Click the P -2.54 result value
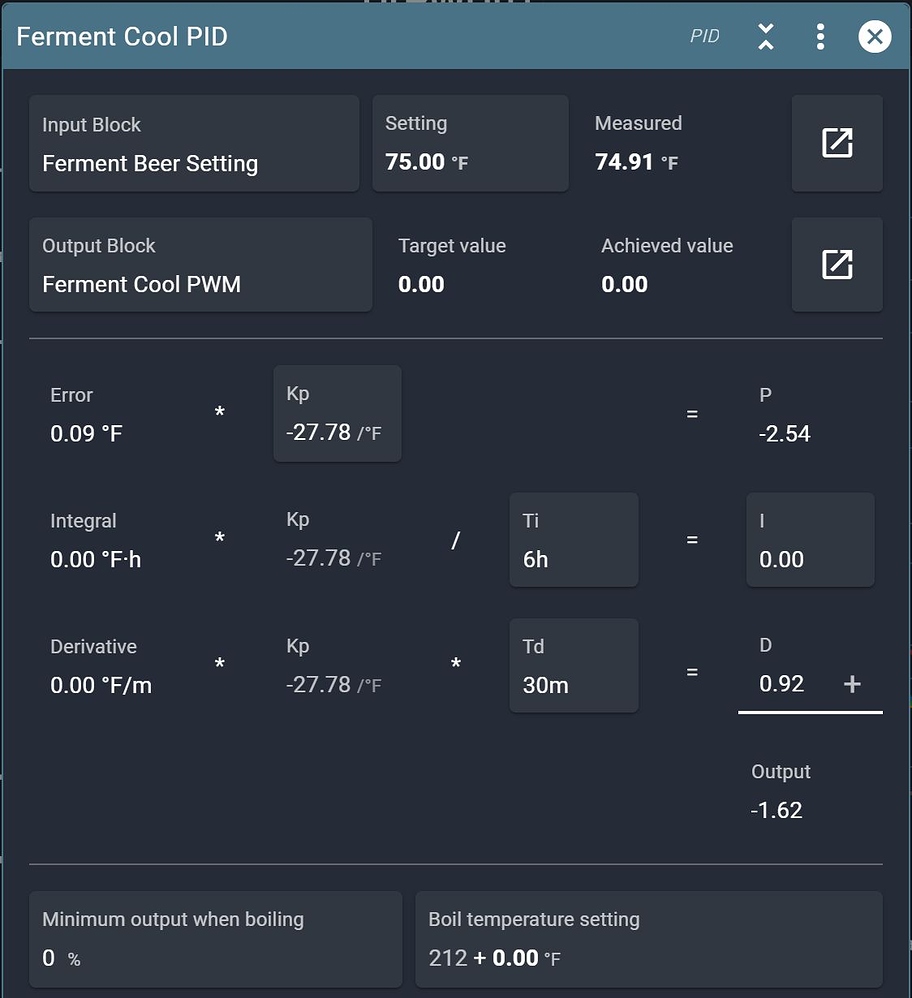 (x=785, y=433)
